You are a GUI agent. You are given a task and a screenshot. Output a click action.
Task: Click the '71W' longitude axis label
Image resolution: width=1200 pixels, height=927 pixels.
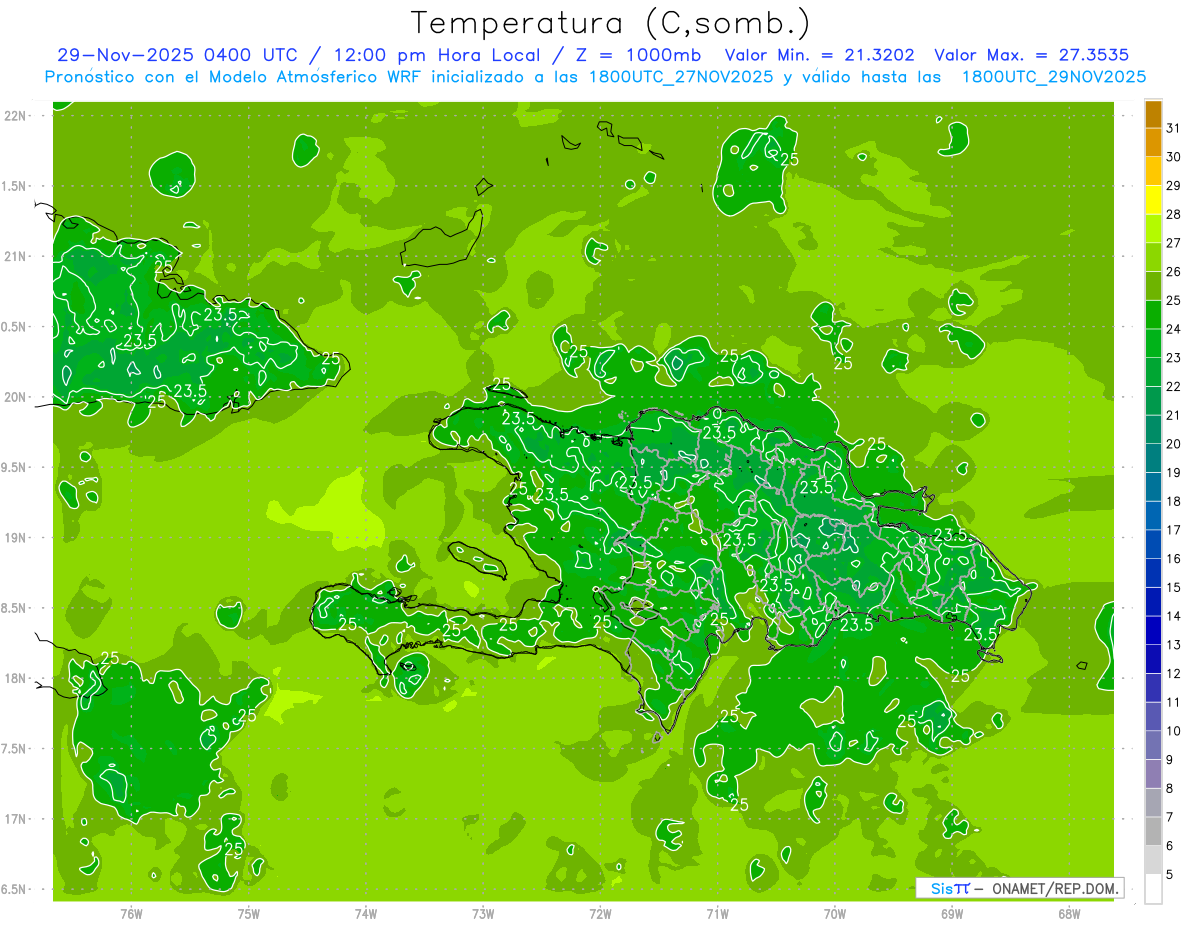click(717, 914)
